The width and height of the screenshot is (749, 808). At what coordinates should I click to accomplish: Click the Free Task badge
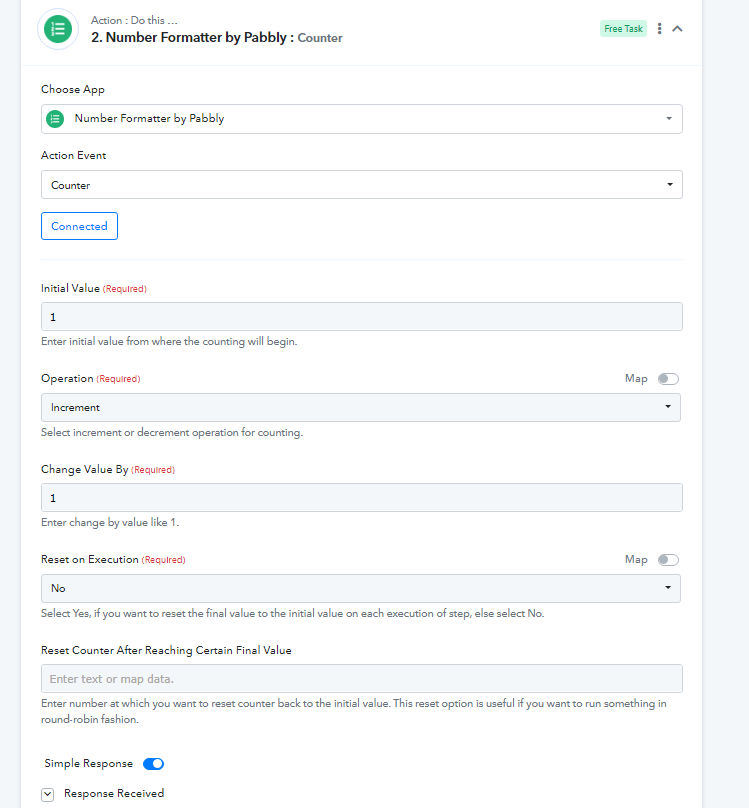[623, 29]
